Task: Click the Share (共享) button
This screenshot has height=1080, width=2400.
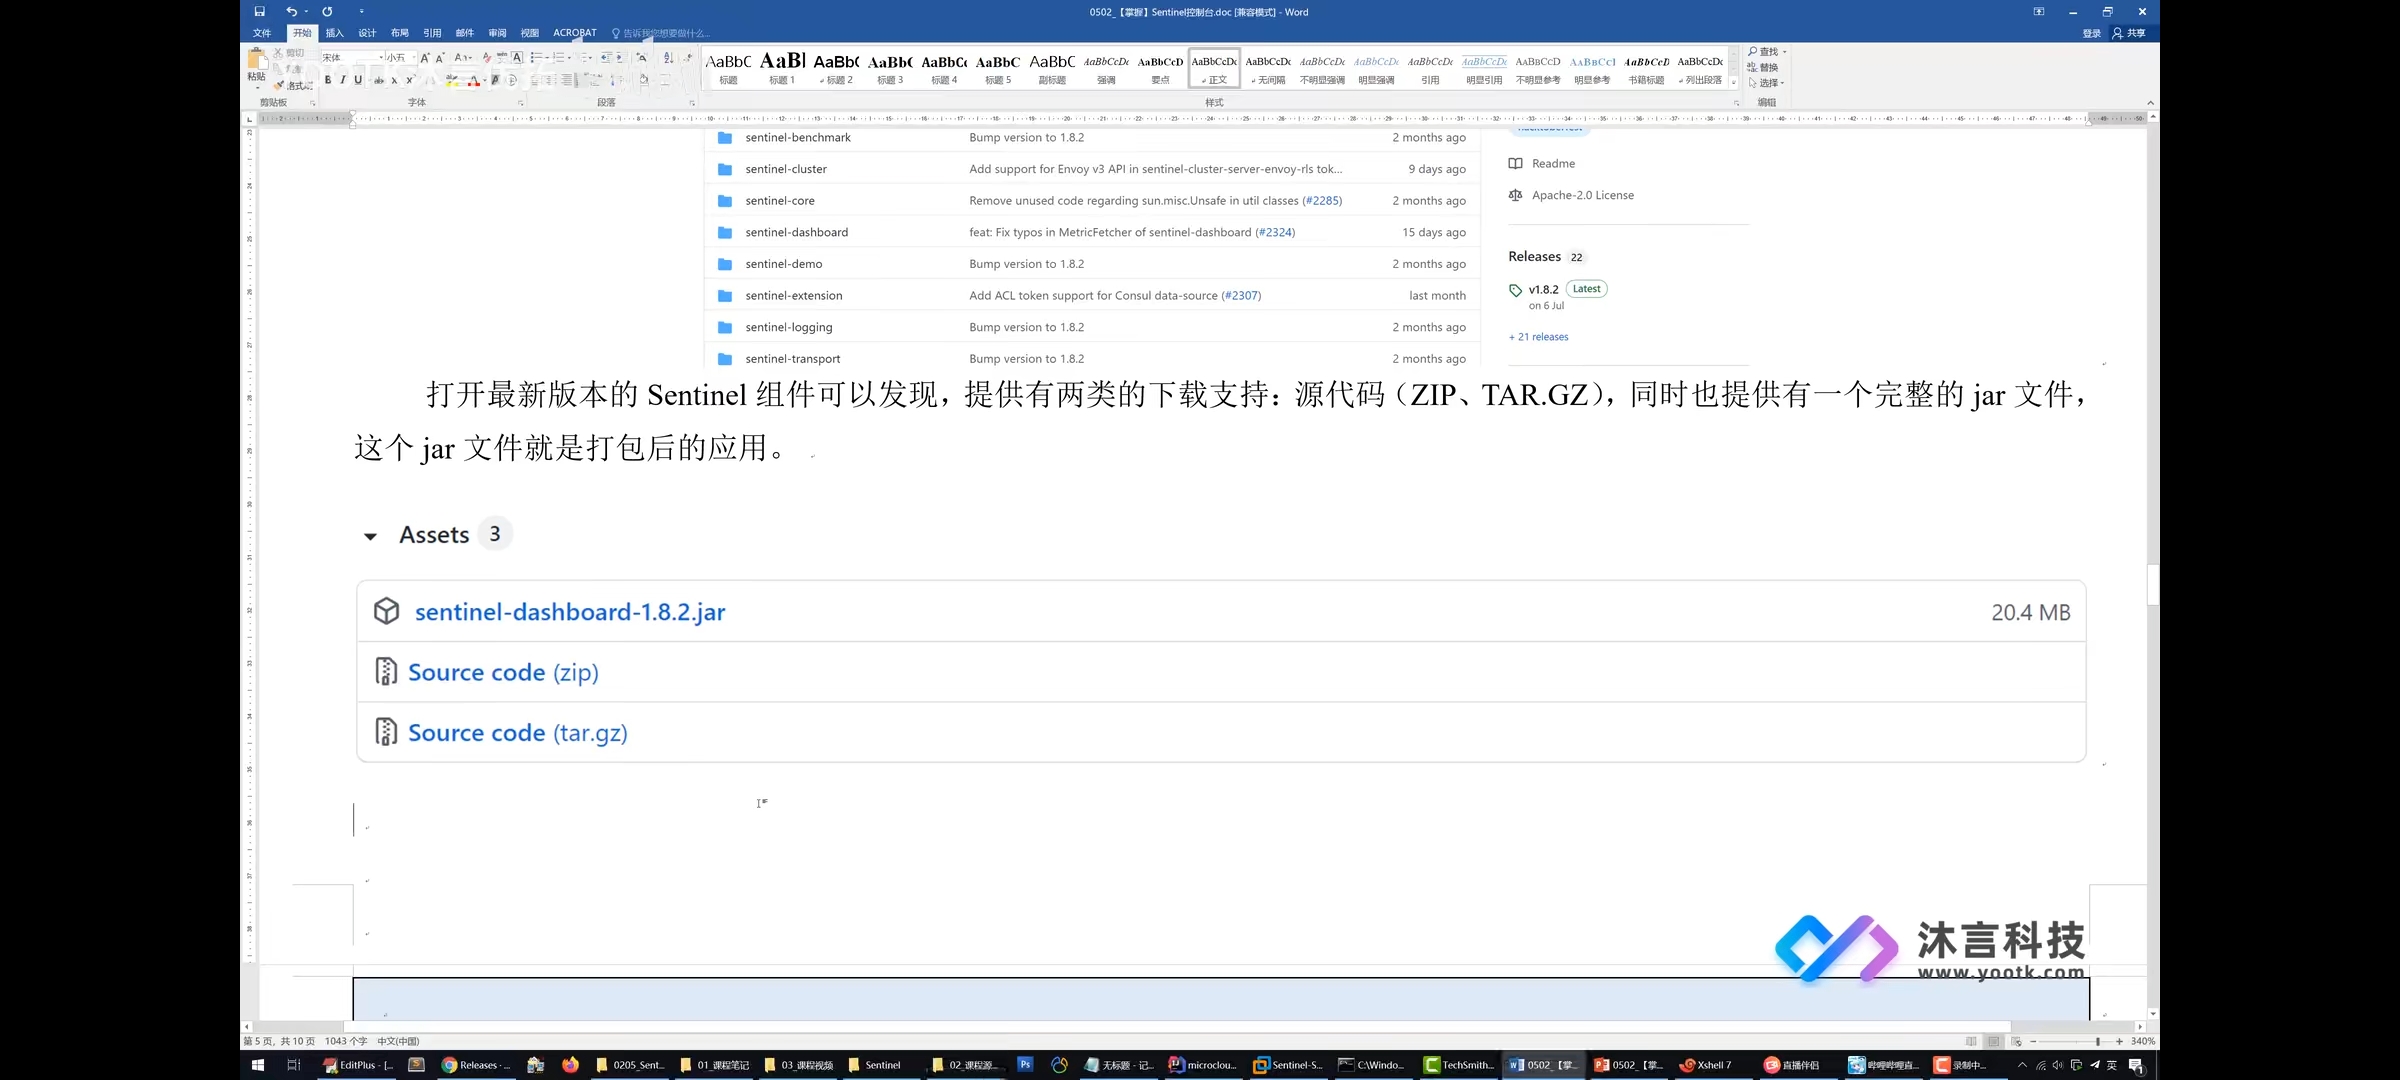Action: (2129, 33)
